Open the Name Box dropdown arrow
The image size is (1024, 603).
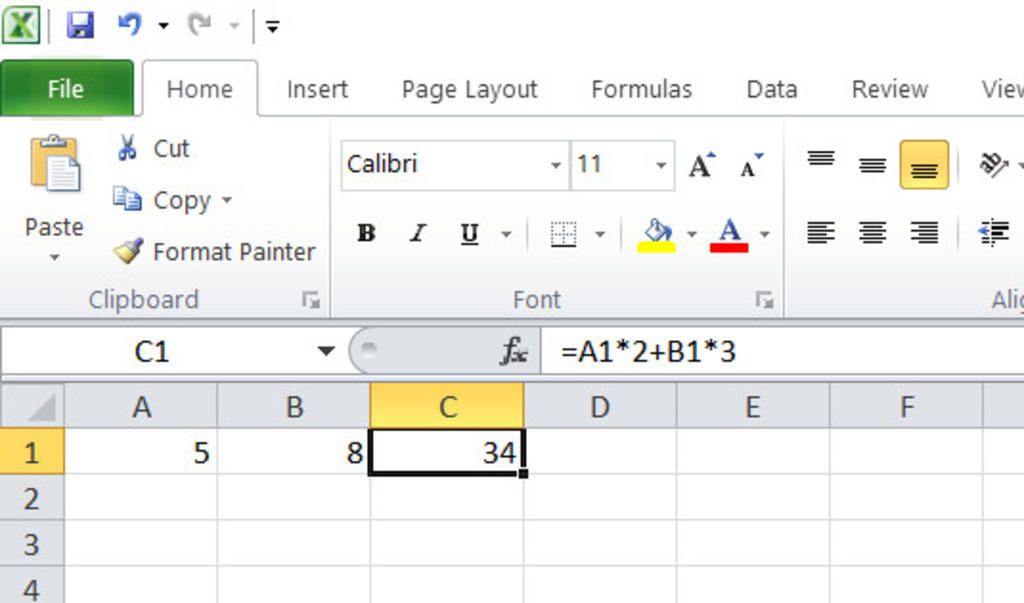tap(326, 351)
